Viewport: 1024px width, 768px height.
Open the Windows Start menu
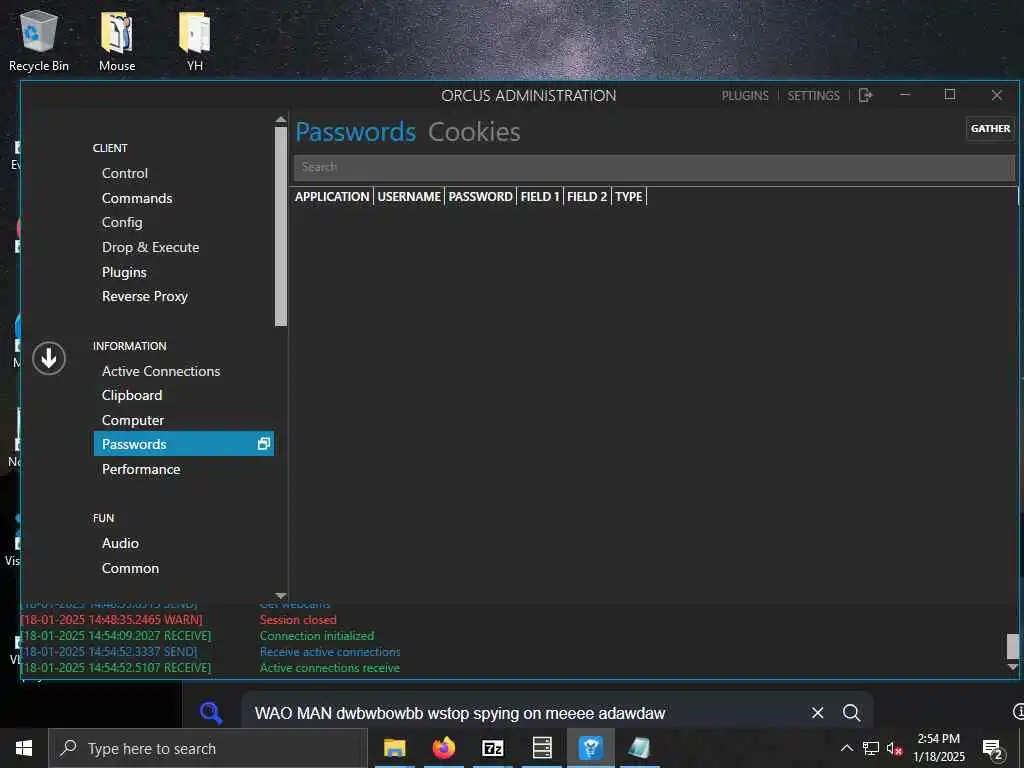24,748
